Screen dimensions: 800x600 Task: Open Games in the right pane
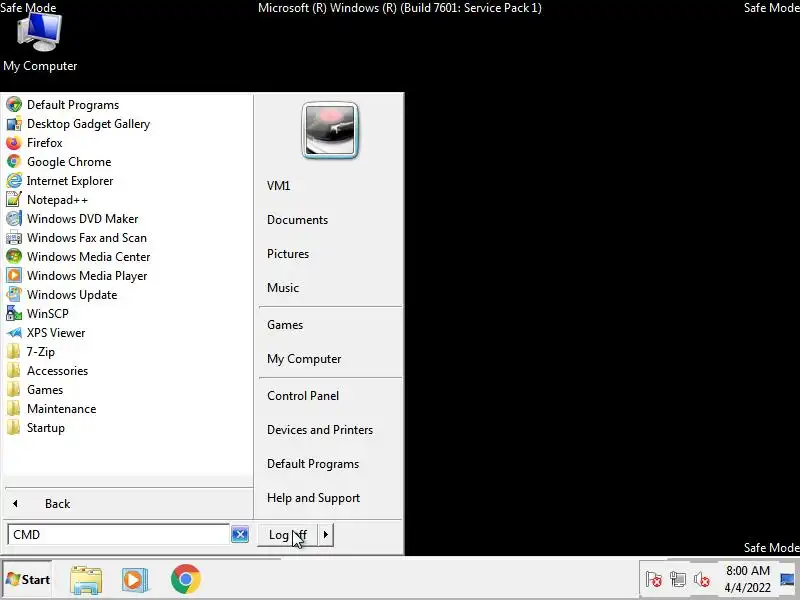[x=285, y=325]
